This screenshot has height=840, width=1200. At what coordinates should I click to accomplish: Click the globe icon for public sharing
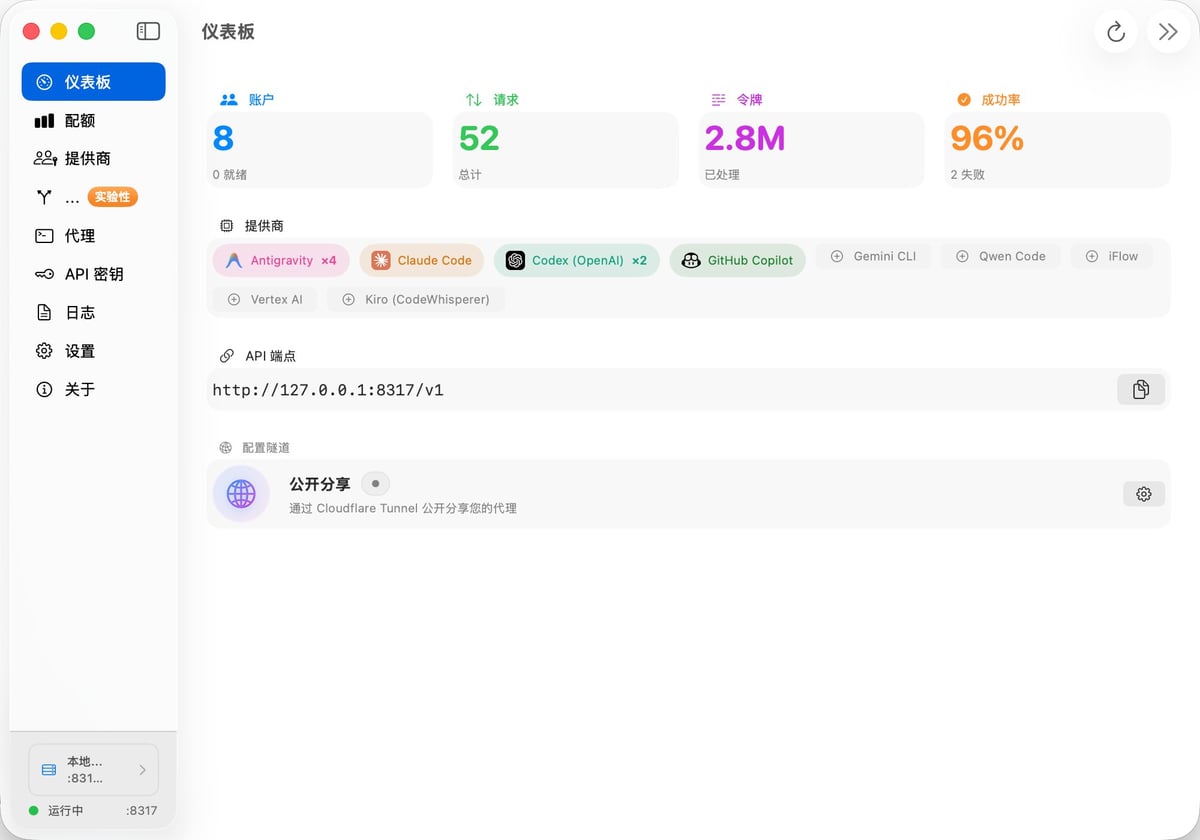241,494
